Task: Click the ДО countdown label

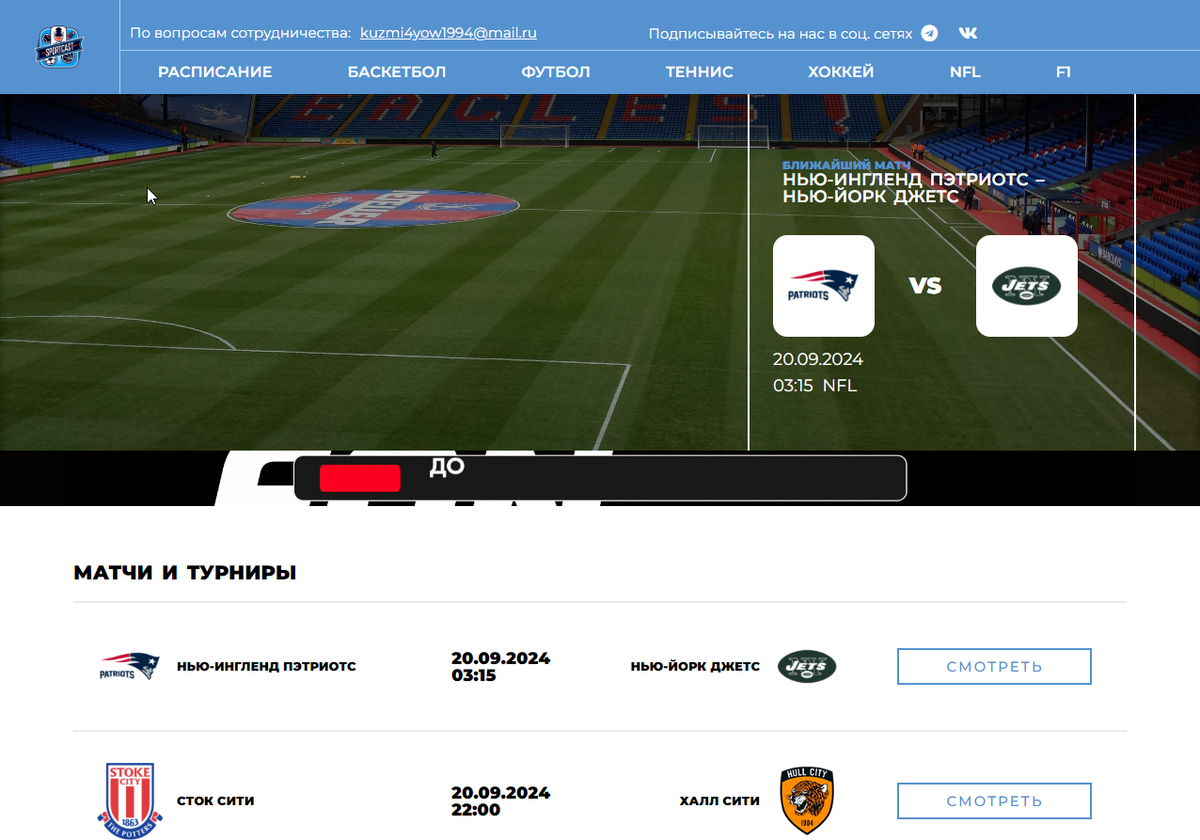Action: pos(447,467)
